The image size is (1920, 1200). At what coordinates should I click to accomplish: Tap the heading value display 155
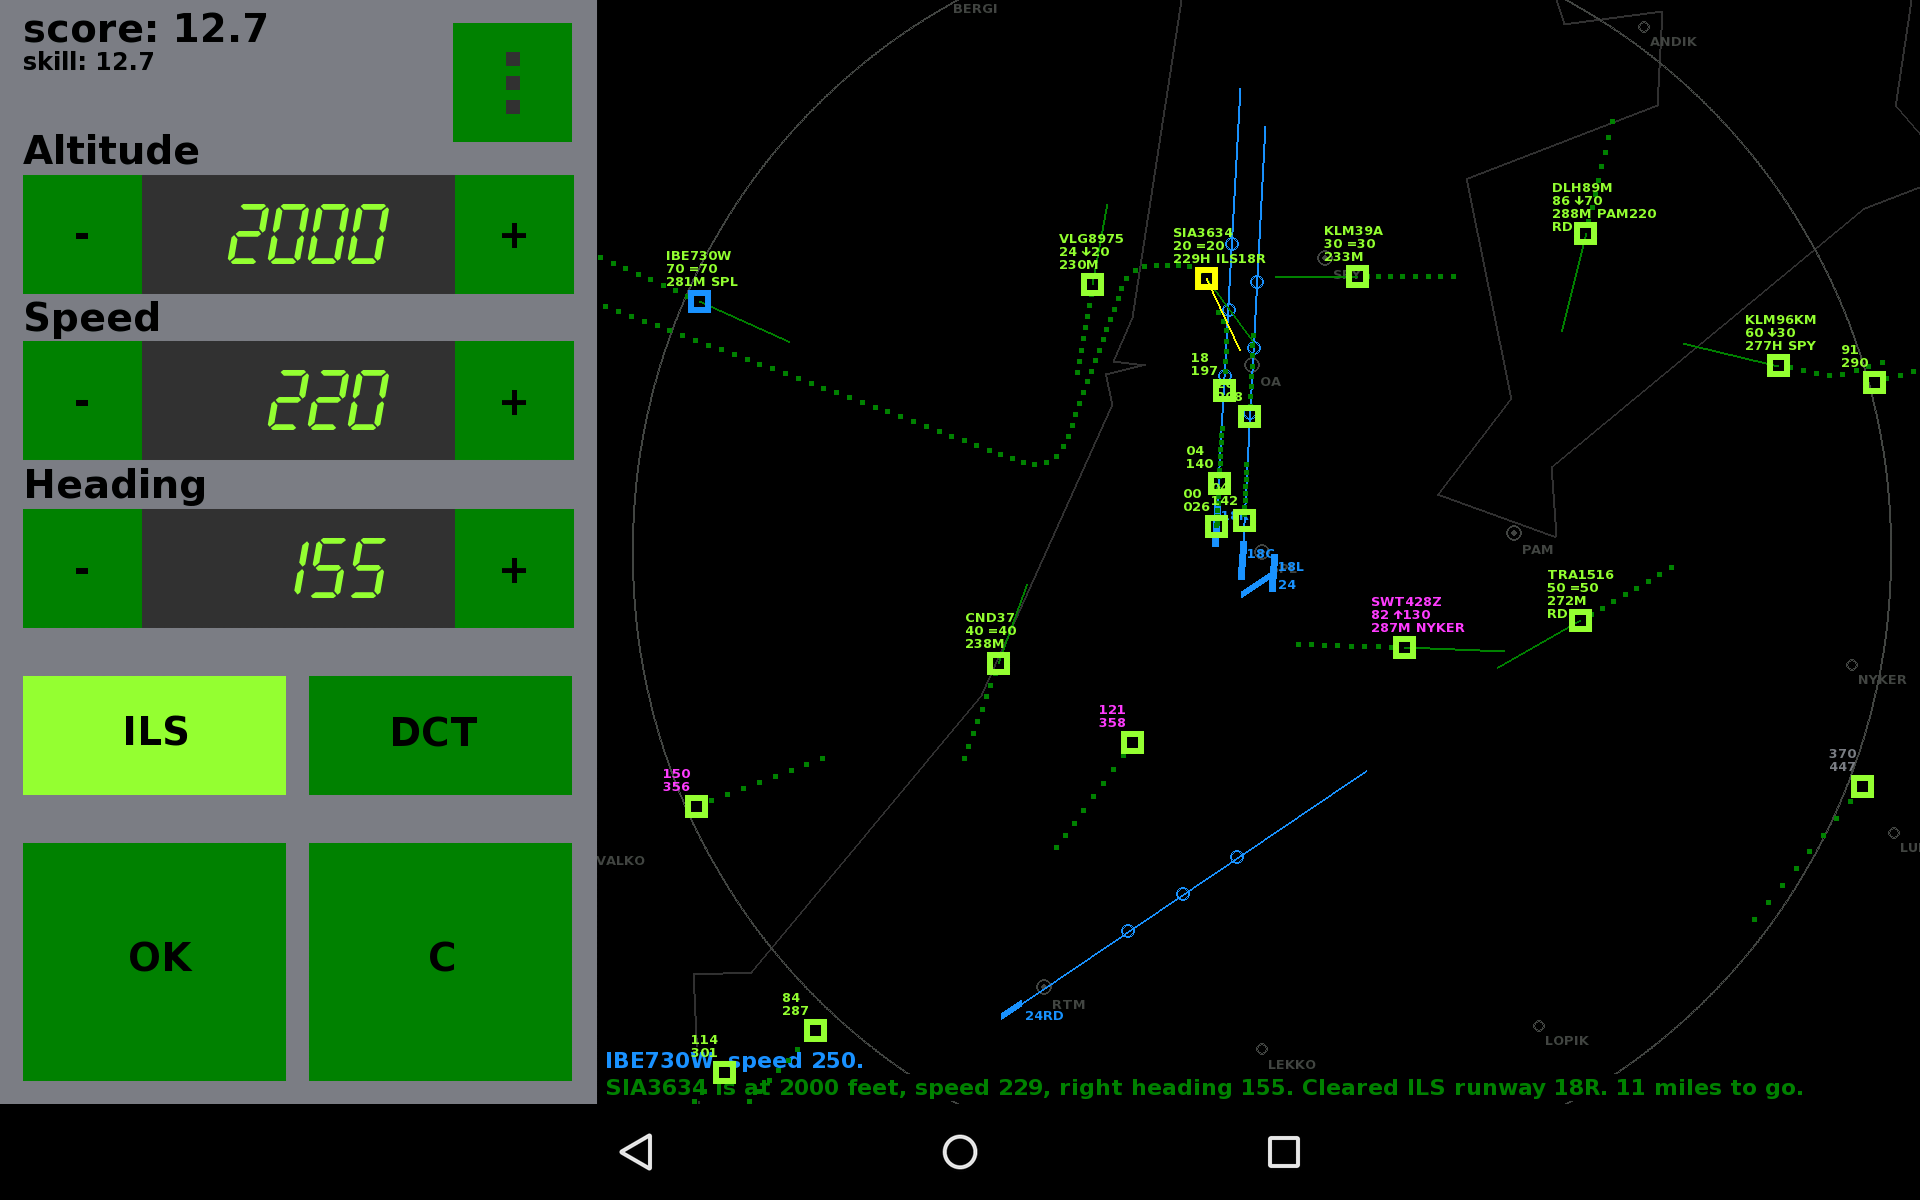tap(298, 568)
